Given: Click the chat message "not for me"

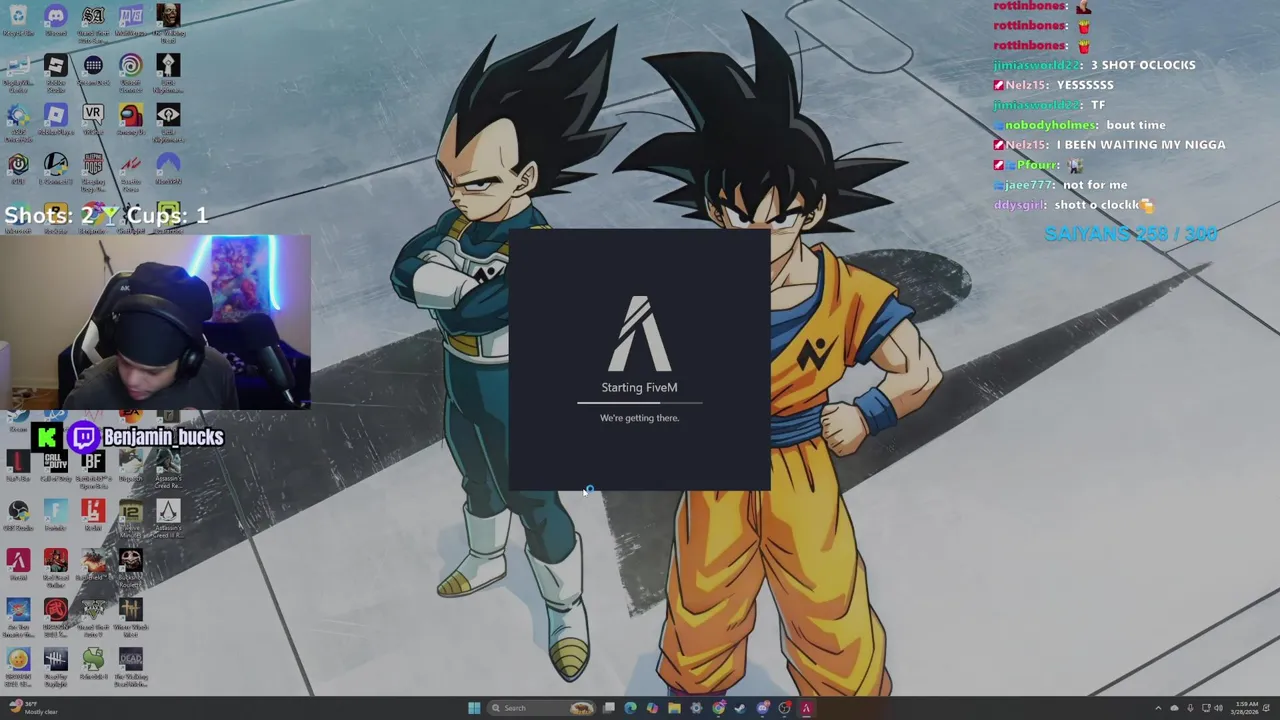Looking at the screenshot, I should [x=1095, y=185].
